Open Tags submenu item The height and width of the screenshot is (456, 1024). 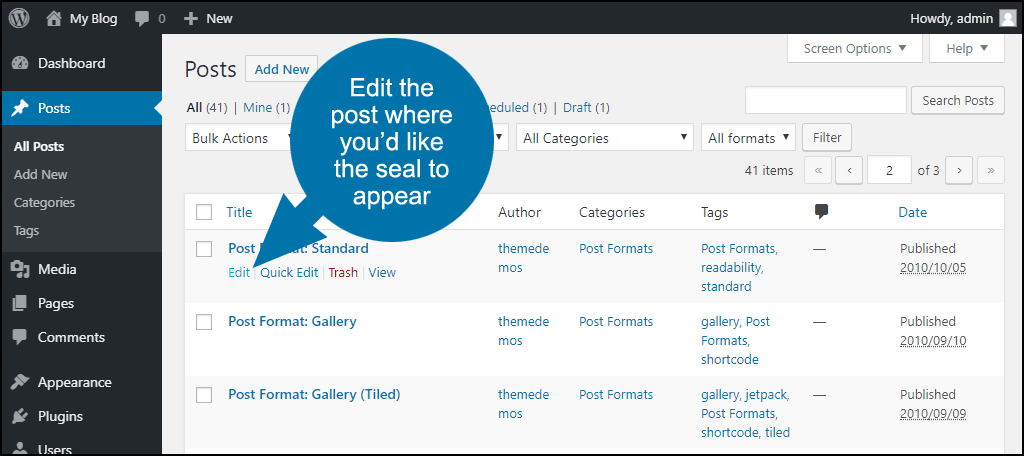pyautogui.click(x=26, y=231)
